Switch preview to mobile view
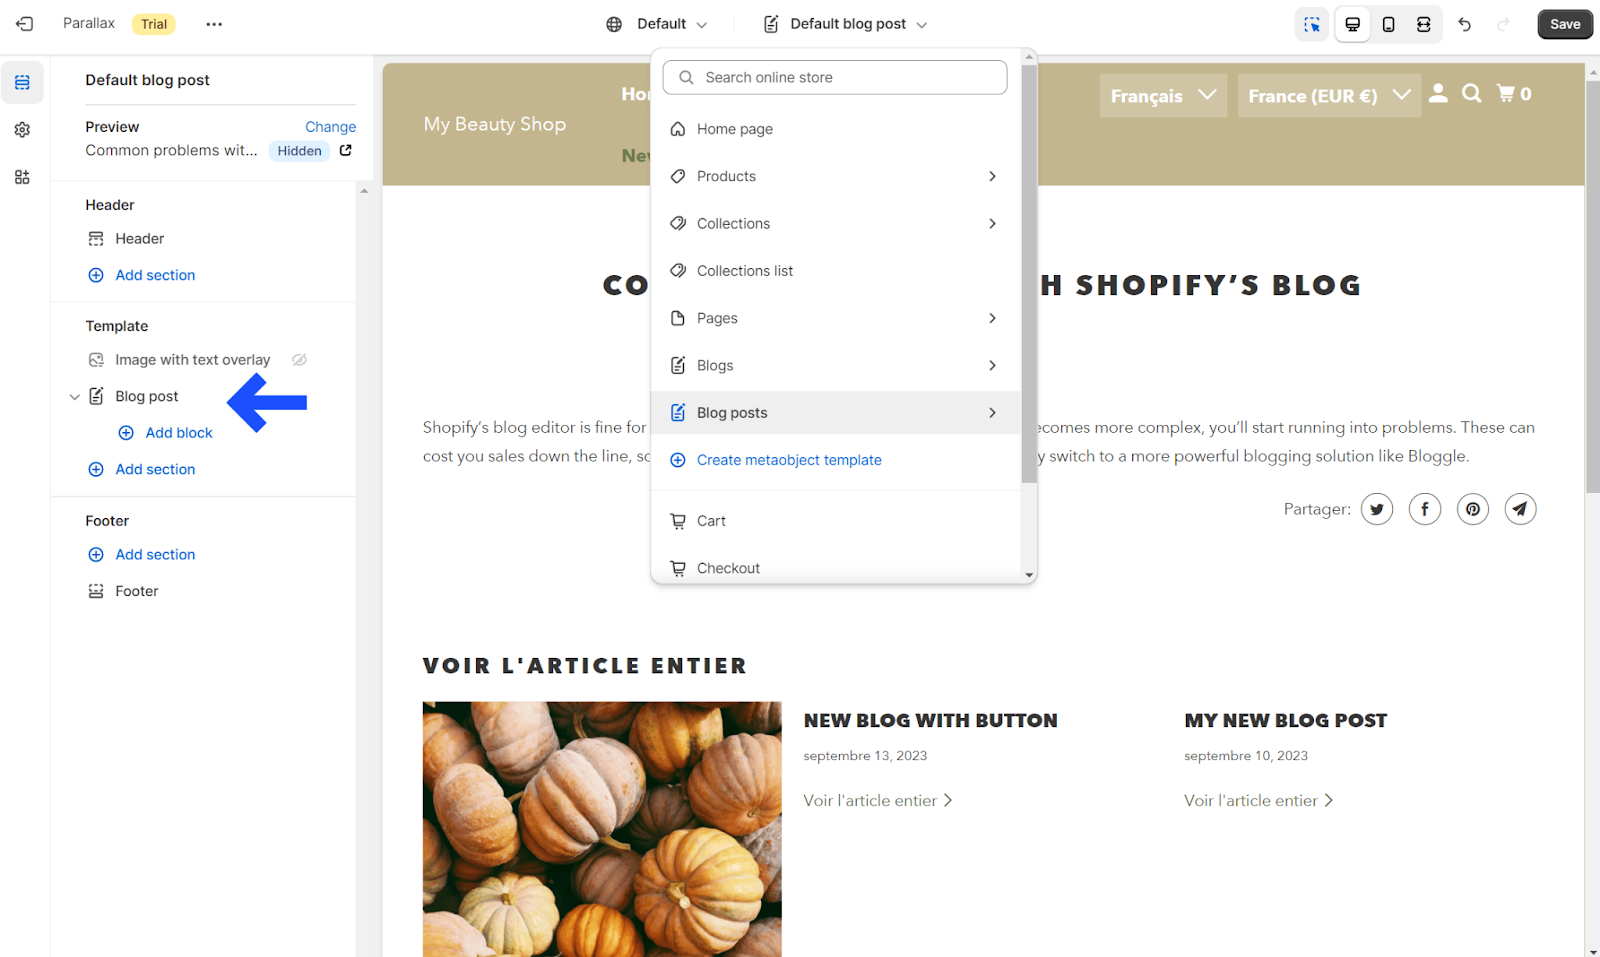 click(1388, 24)
